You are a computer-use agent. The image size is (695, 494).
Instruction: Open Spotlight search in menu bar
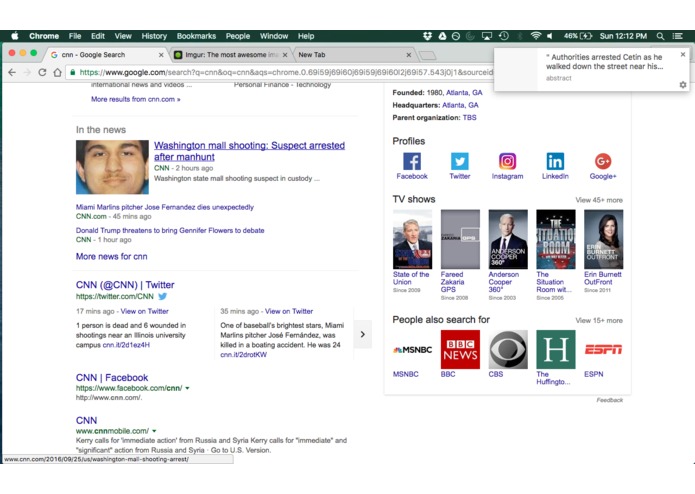click(x=660, y=36)
